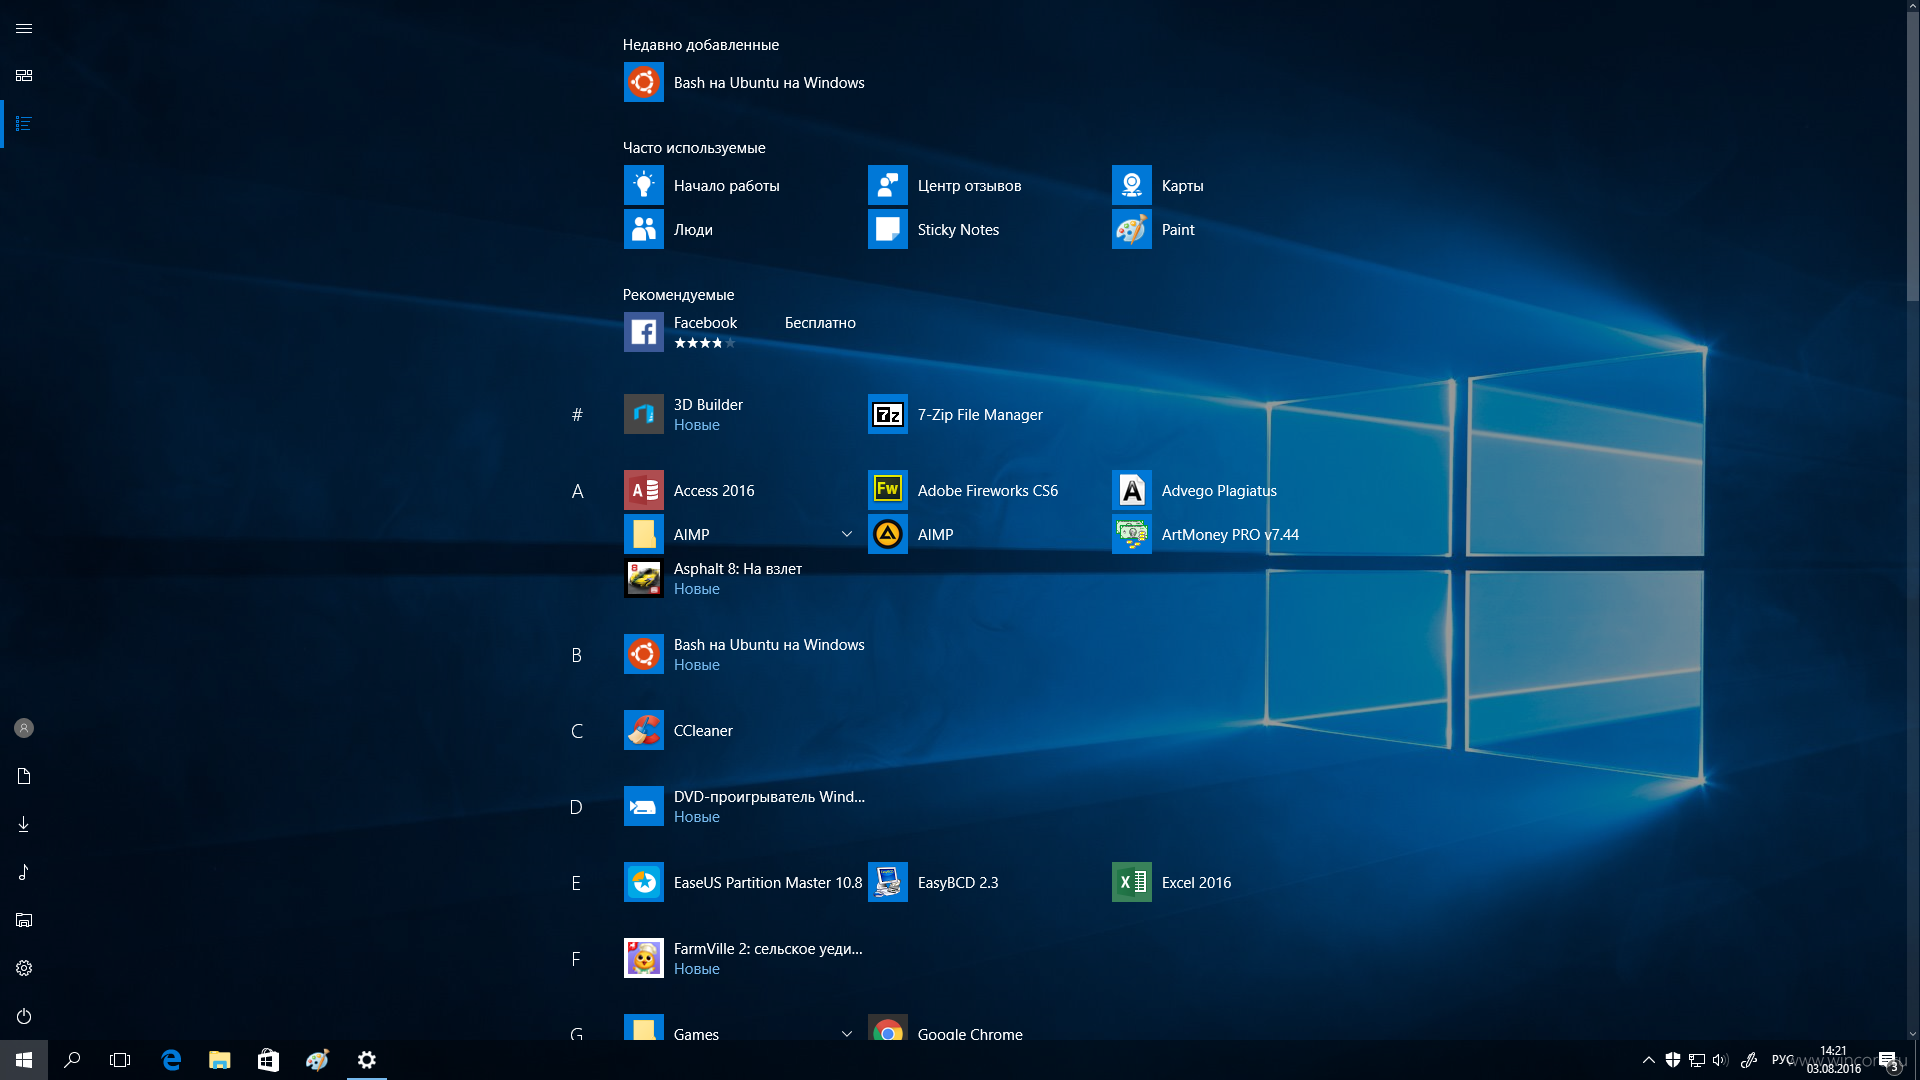Expand the hamburger menu

click(x=24, y=28)
